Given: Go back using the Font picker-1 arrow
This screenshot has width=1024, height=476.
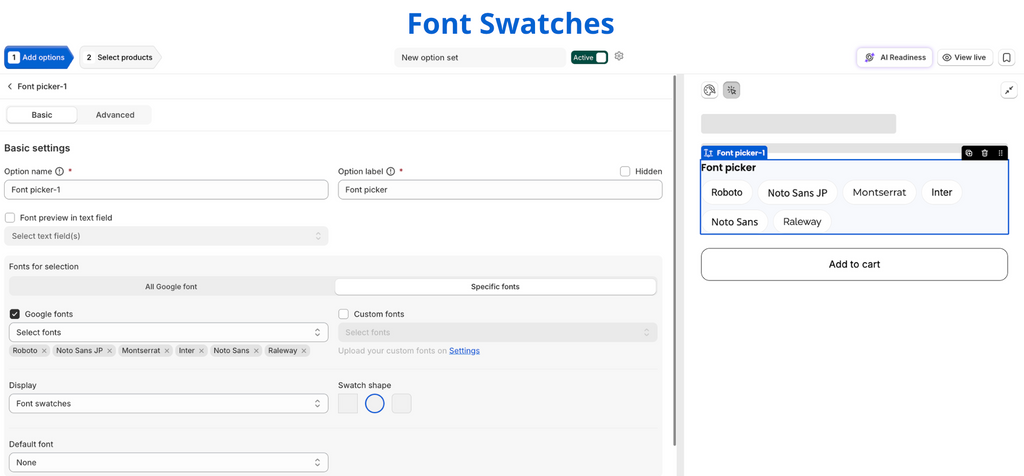Looking at the screenshot, I should (10, 86).
